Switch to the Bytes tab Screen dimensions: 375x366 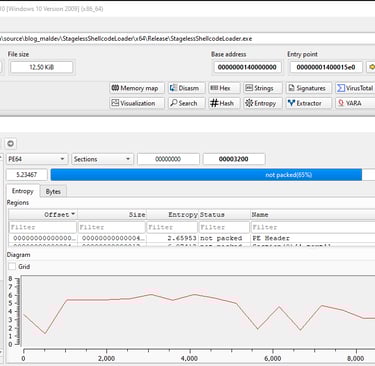(53, 192)
